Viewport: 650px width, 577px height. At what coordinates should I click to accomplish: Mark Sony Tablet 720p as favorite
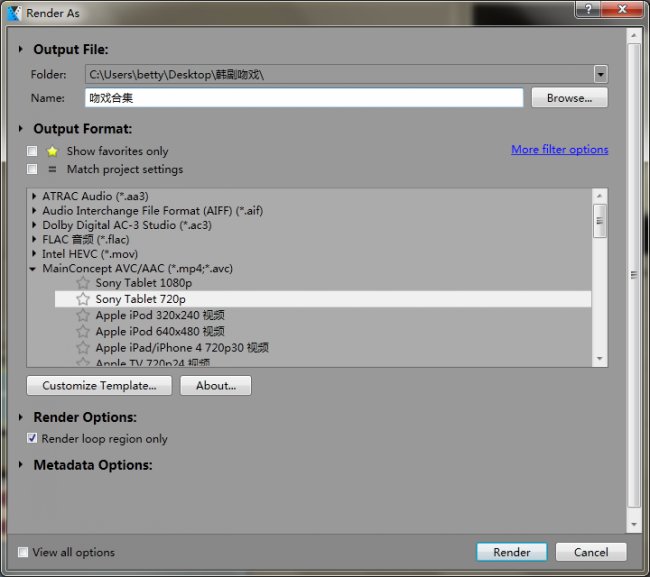[83, 299]
